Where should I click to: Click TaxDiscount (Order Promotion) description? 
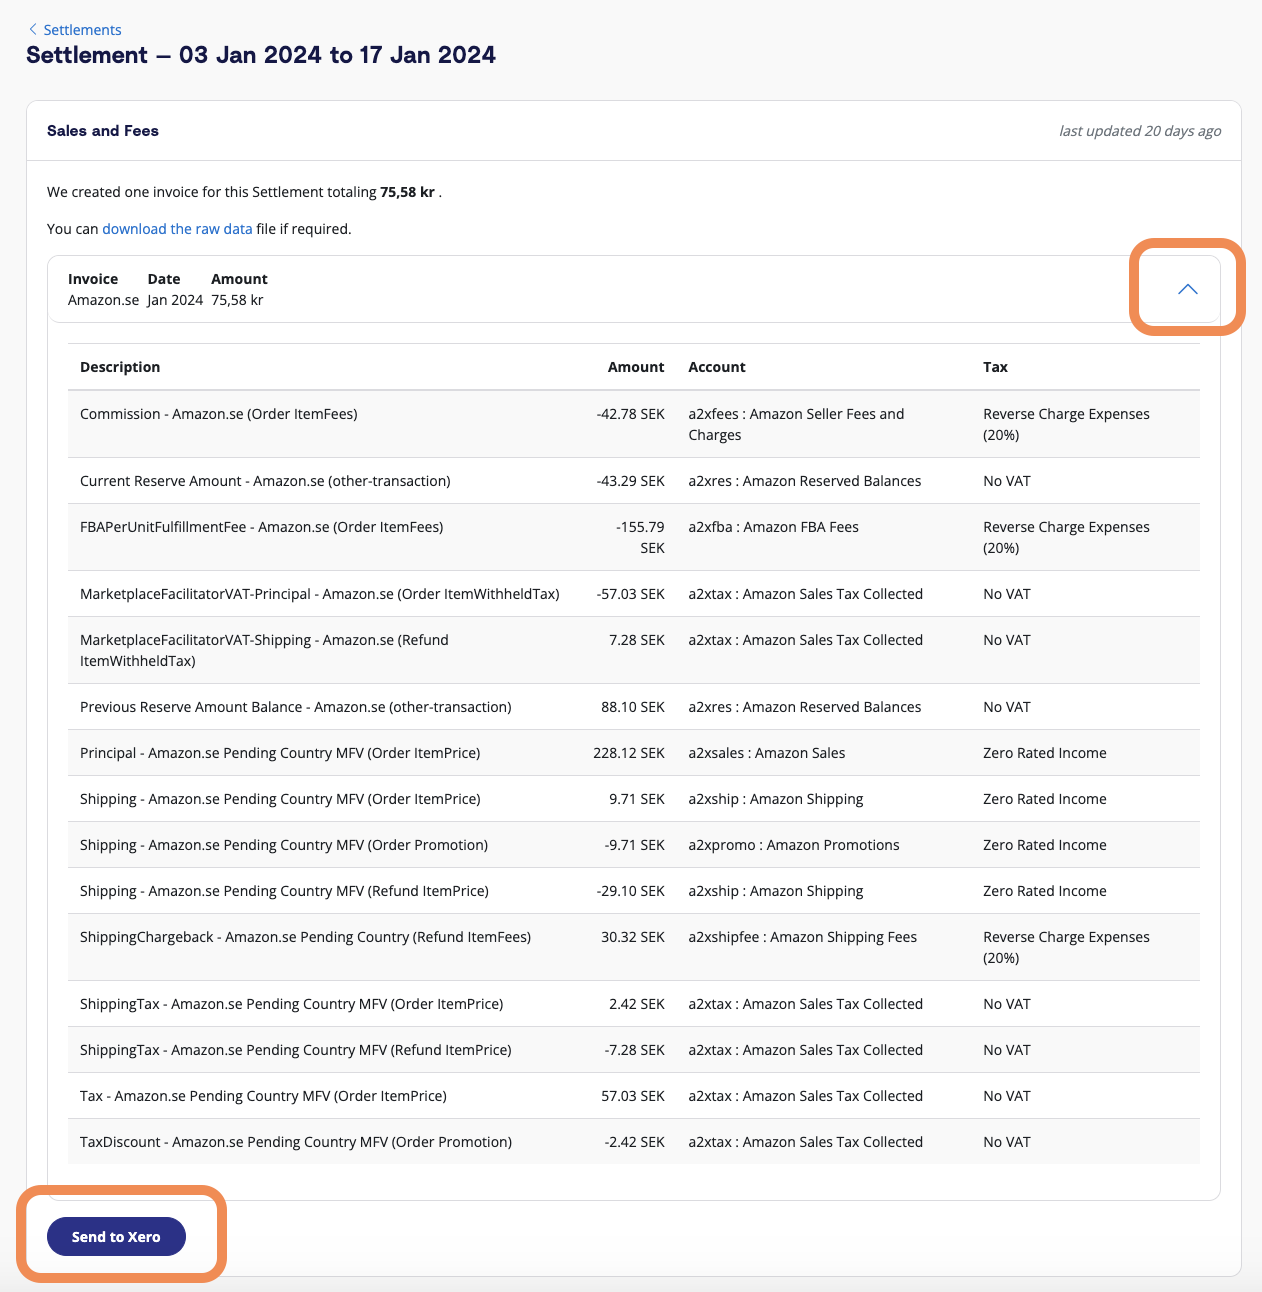pos(296,1142)
